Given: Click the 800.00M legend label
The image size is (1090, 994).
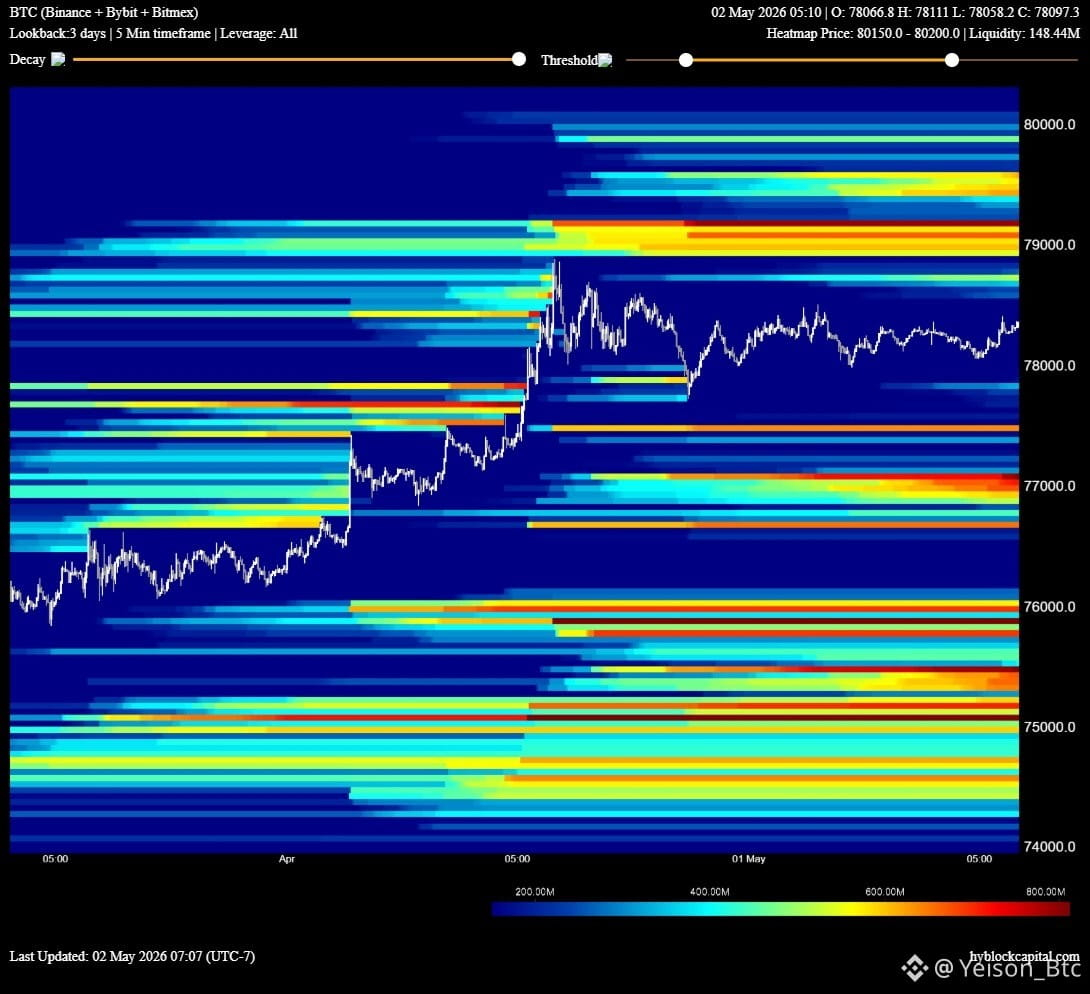Looking at the screenshot, I should 1046,892.
